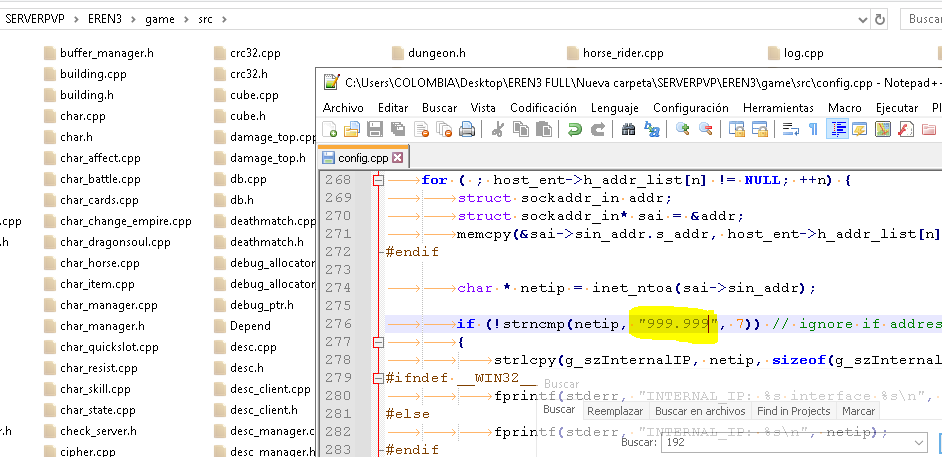Open the Herramientas menu
Screen dimensions: 942x457
[778, 108]
